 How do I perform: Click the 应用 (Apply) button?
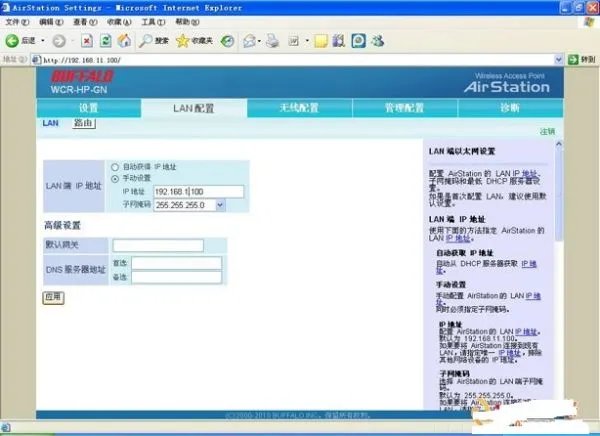(54, 297)
